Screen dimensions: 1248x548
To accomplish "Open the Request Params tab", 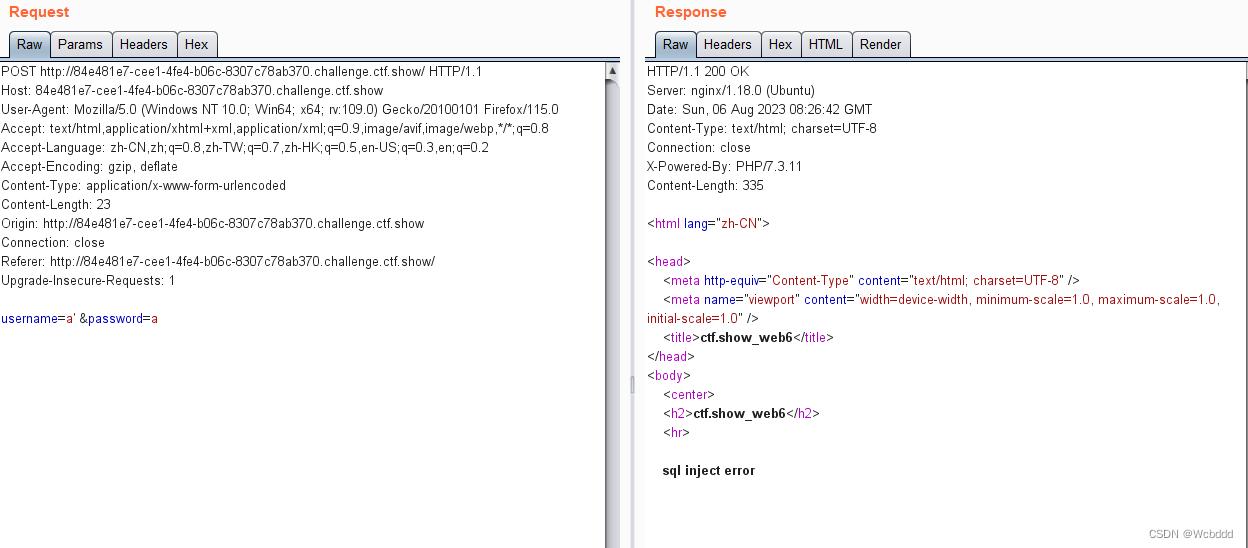I will [80, 44].
